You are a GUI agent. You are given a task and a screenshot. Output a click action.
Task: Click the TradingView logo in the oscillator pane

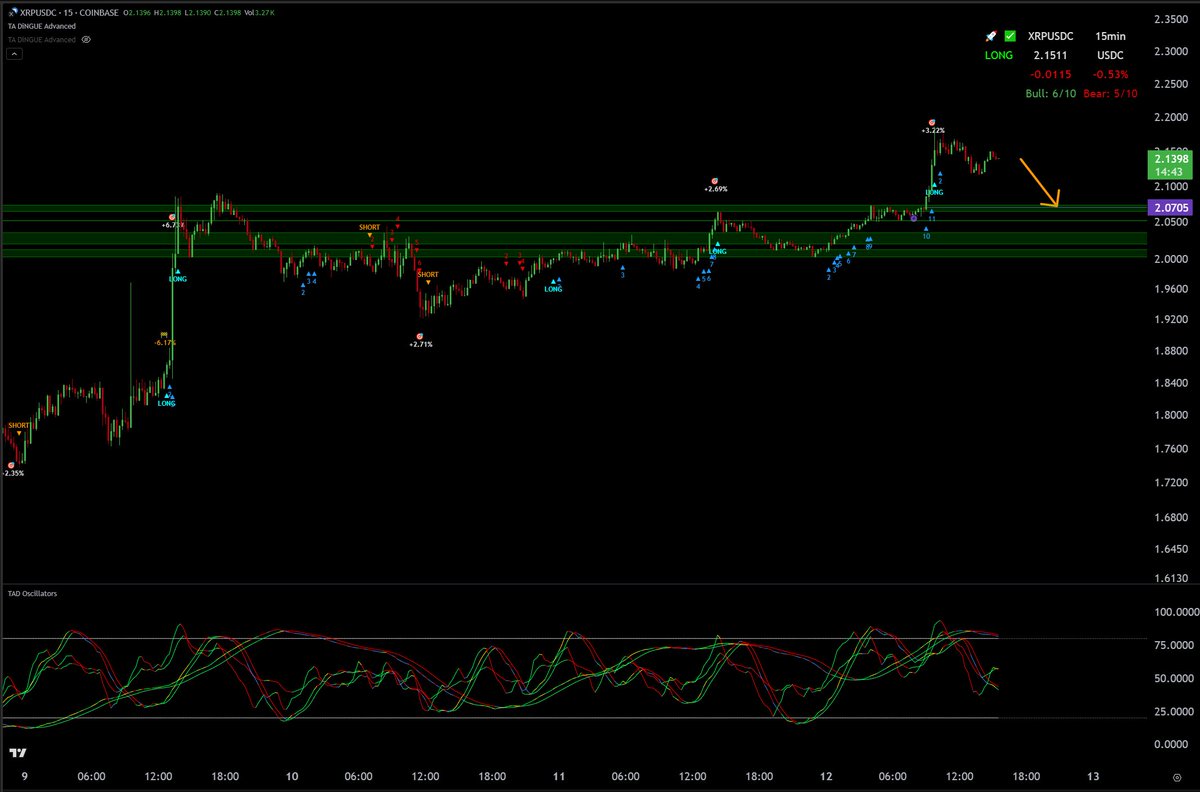[x=16, y=752]
